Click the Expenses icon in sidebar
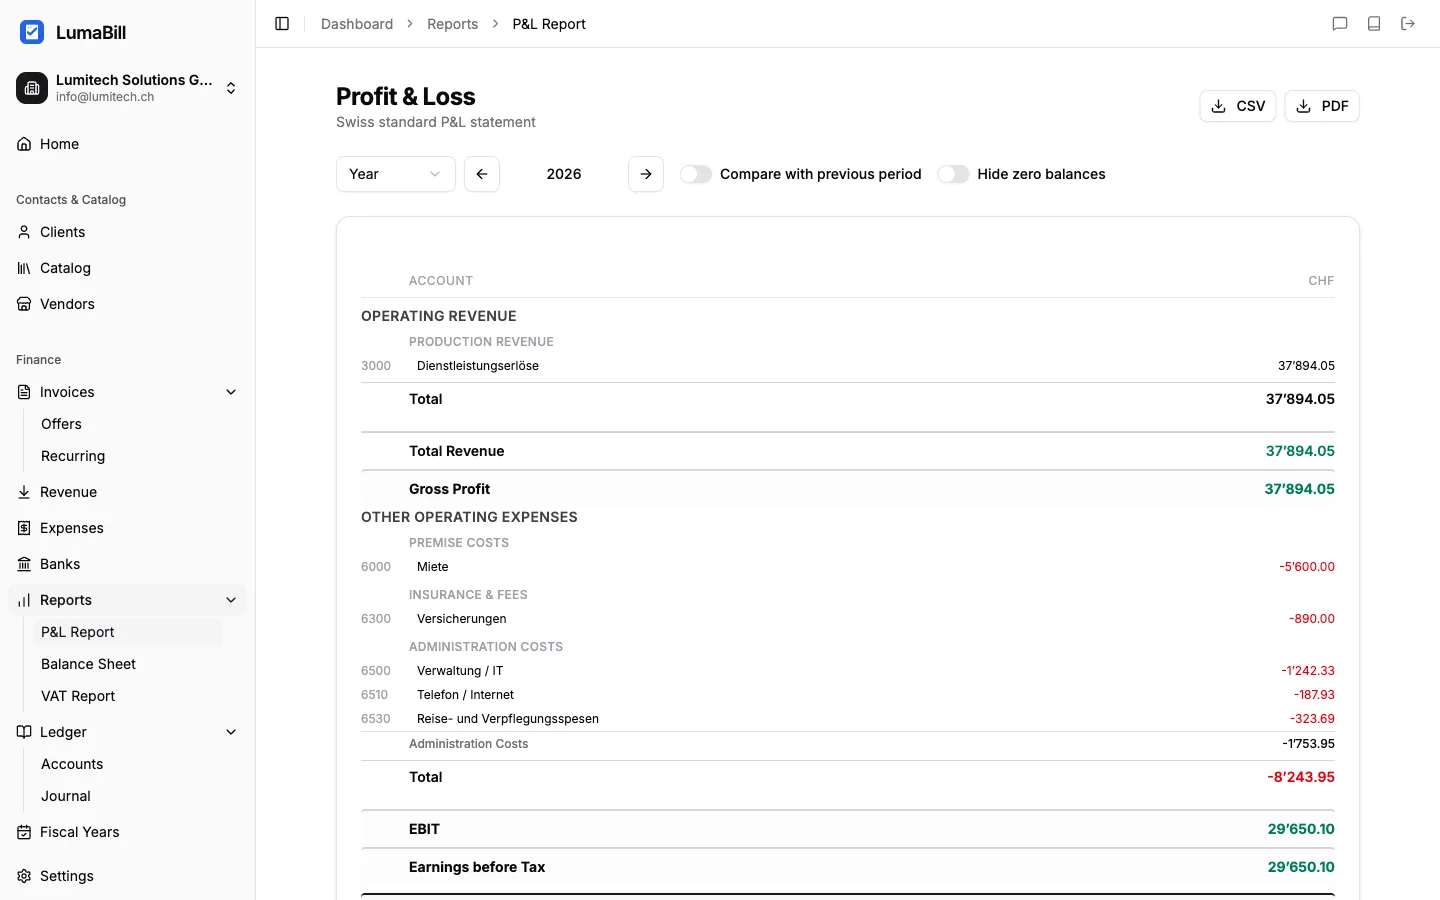 click(23, 528)
